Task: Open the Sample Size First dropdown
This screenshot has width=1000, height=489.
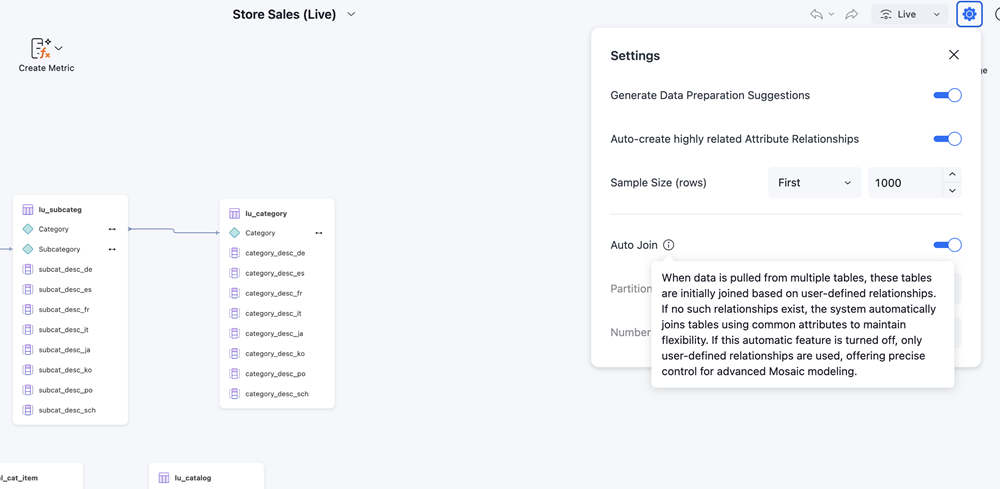Action: click(814, 183)
